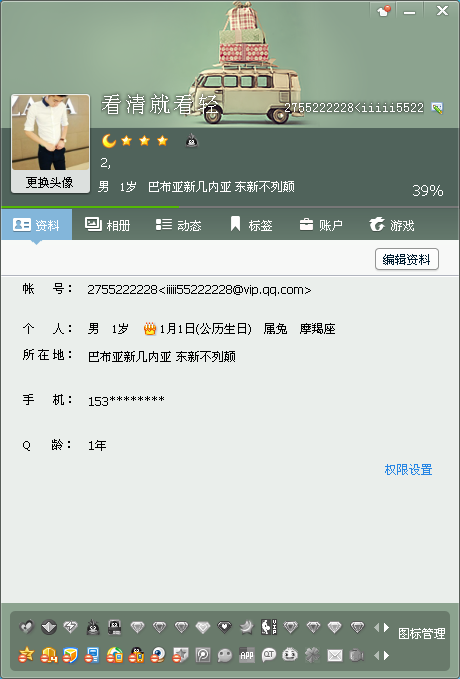Click the APP icon in bottom row
The height and width of the screenshot is (679, 460).
click(247, 656)
